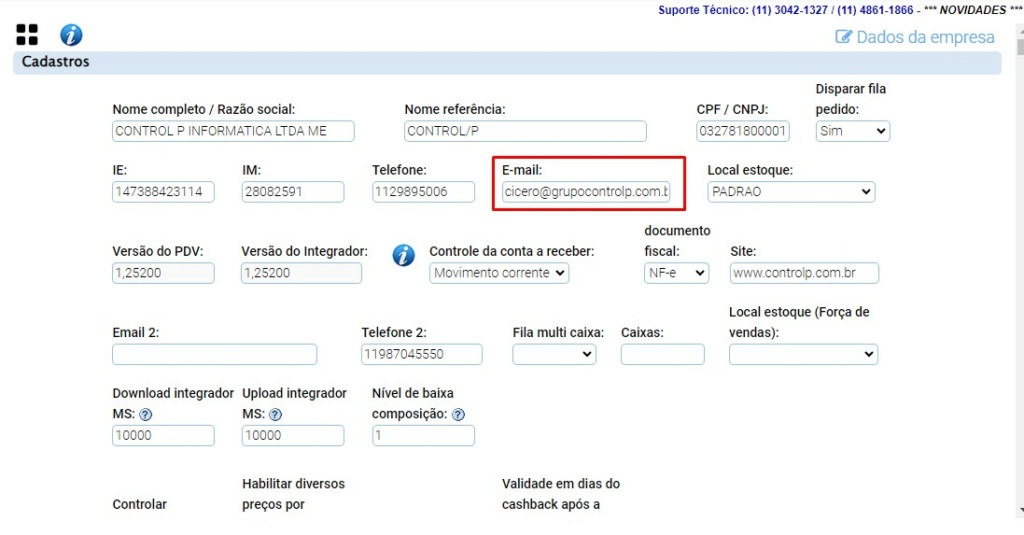Click help icon beside Download integrador MS
Image resolution: width=1024 pixels, height=535 pixels.
[146, 415]
